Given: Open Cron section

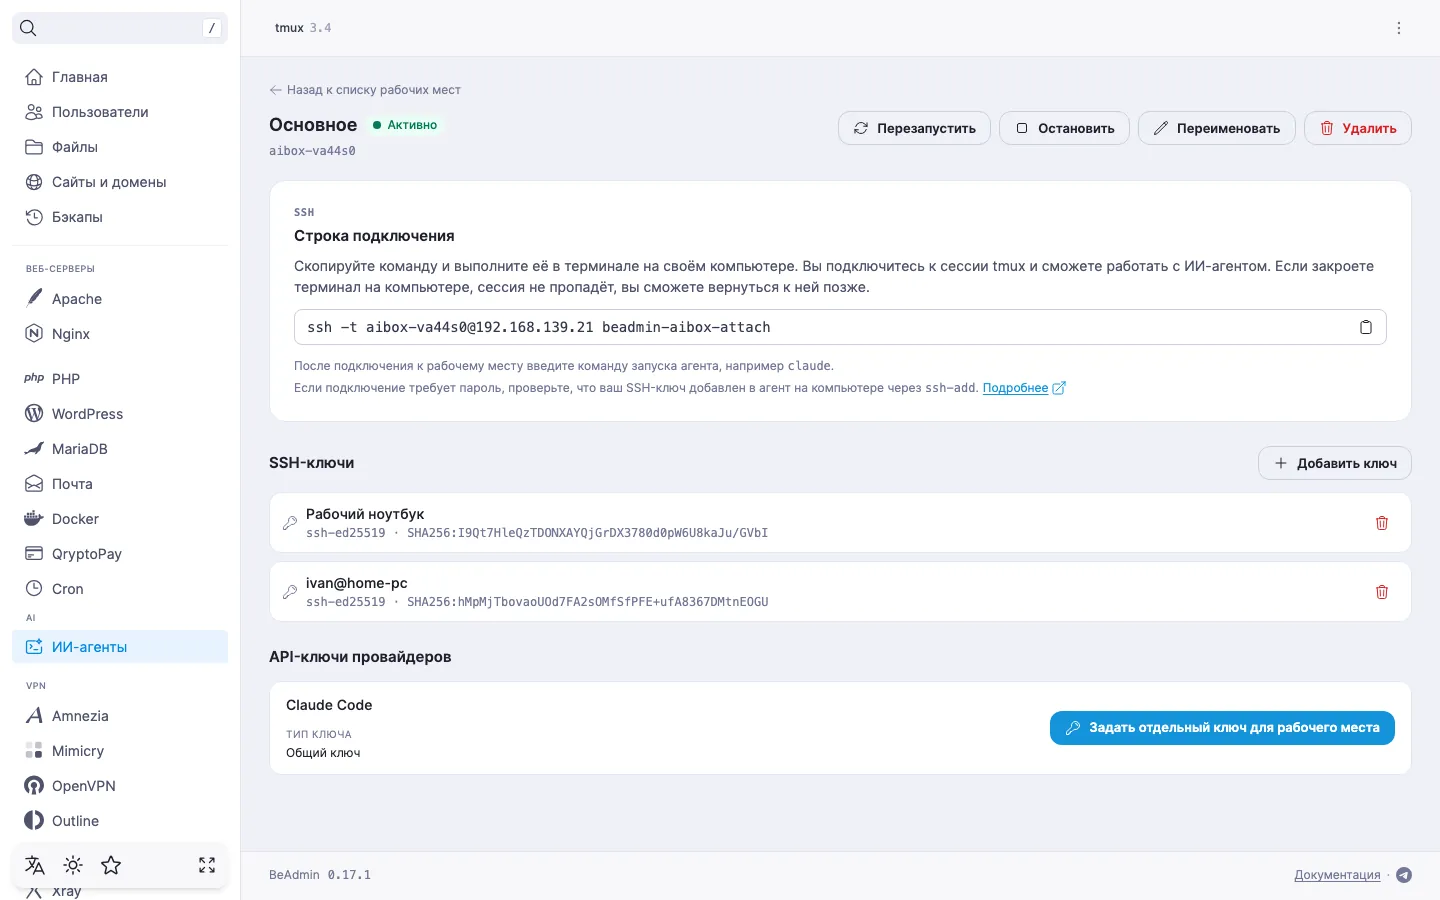Looking at the screenshot, I should click(120, 589).
